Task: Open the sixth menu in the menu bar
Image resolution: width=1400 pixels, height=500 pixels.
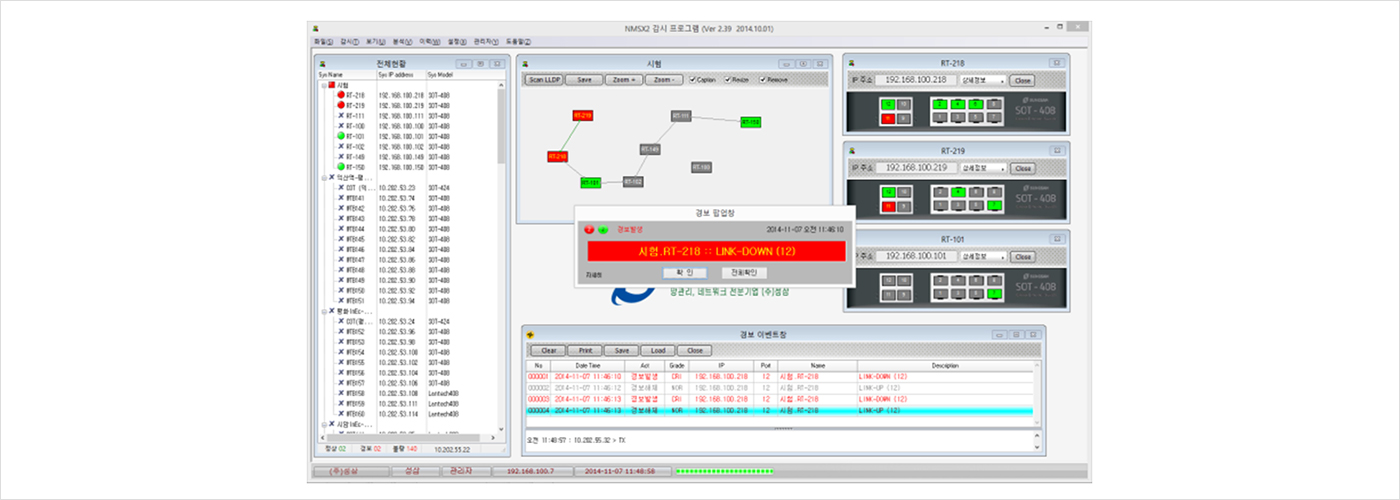Action: coord(457,42)
